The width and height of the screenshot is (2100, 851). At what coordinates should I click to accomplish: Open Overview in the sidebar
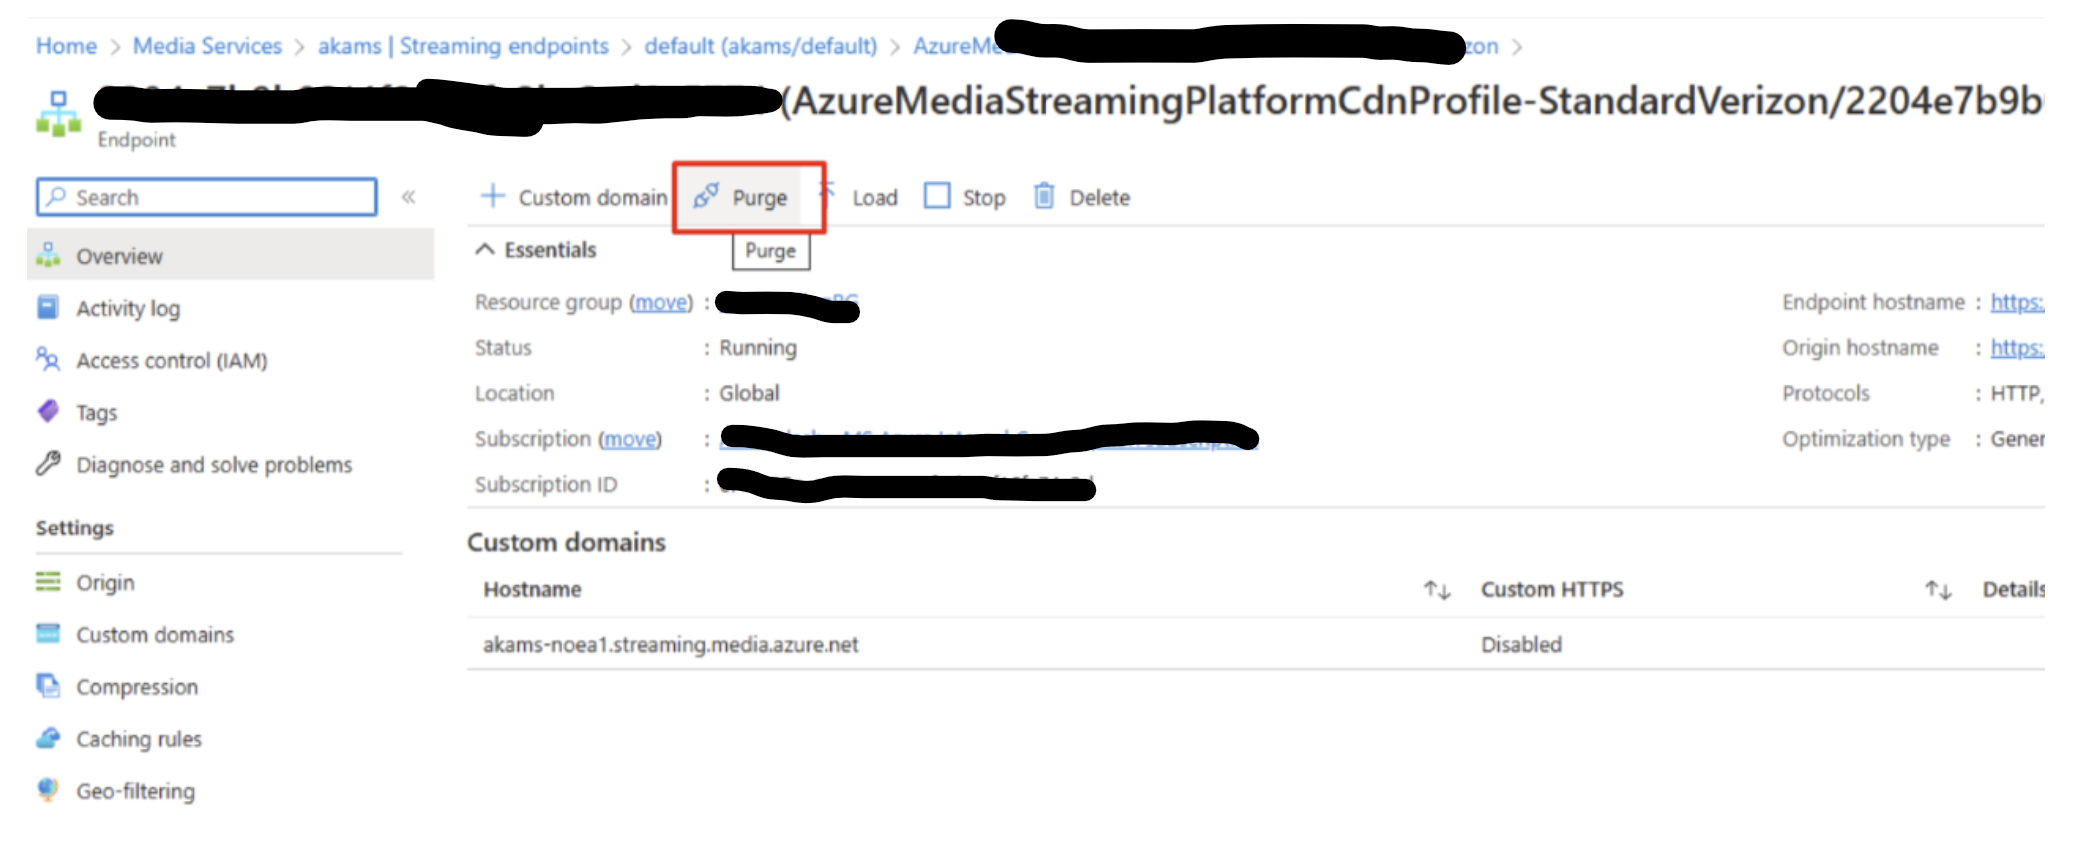coord(231,256)
